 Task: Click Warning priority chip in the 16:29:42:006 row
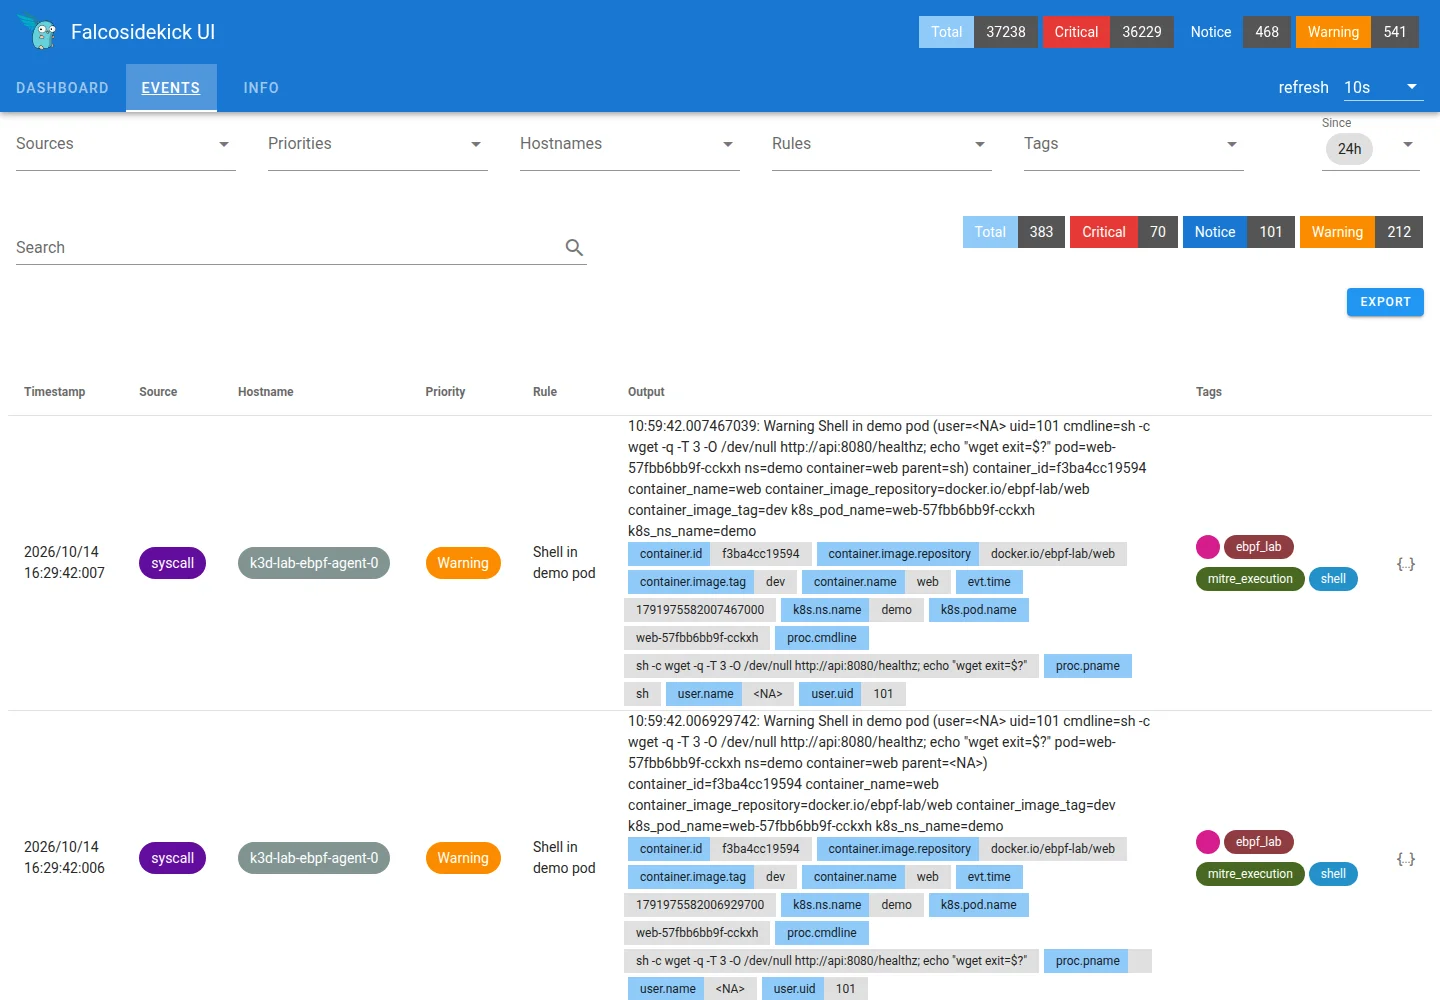coord(463,858)
